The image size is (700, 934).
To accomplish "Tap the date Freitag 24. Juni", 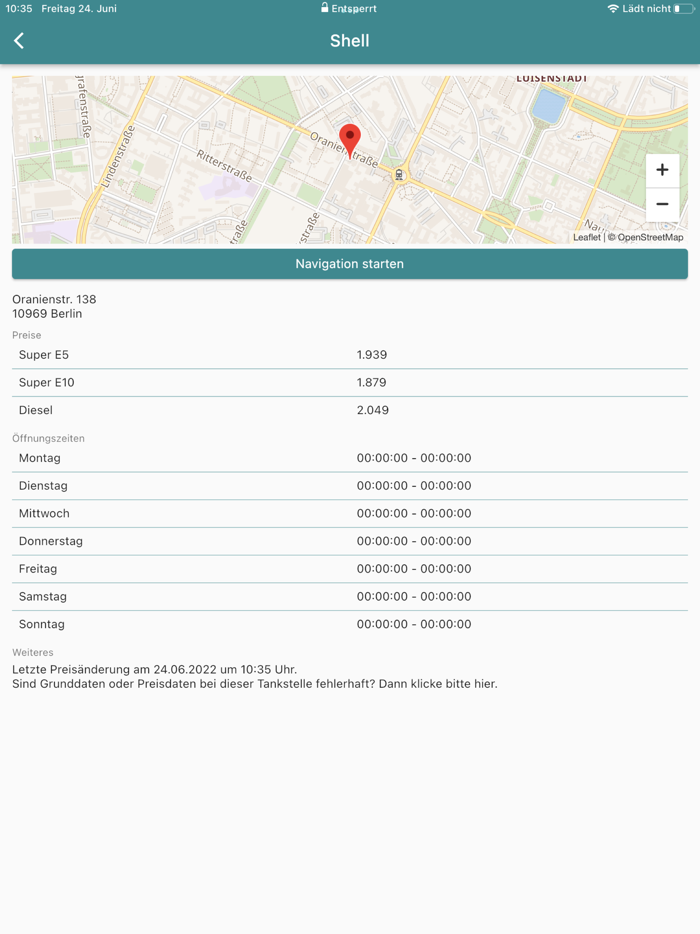I will coord(79,8).
